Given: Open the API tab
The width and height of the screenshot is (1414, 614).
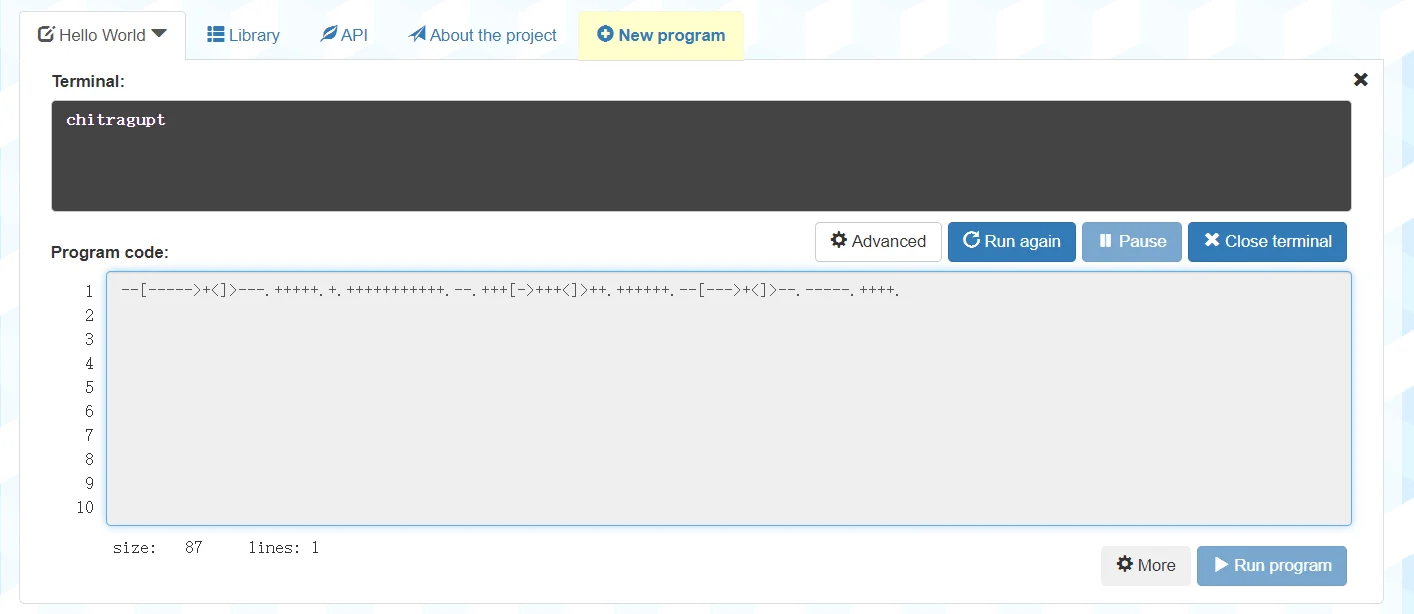Looking at the screenshot, I should pos(344,36).
